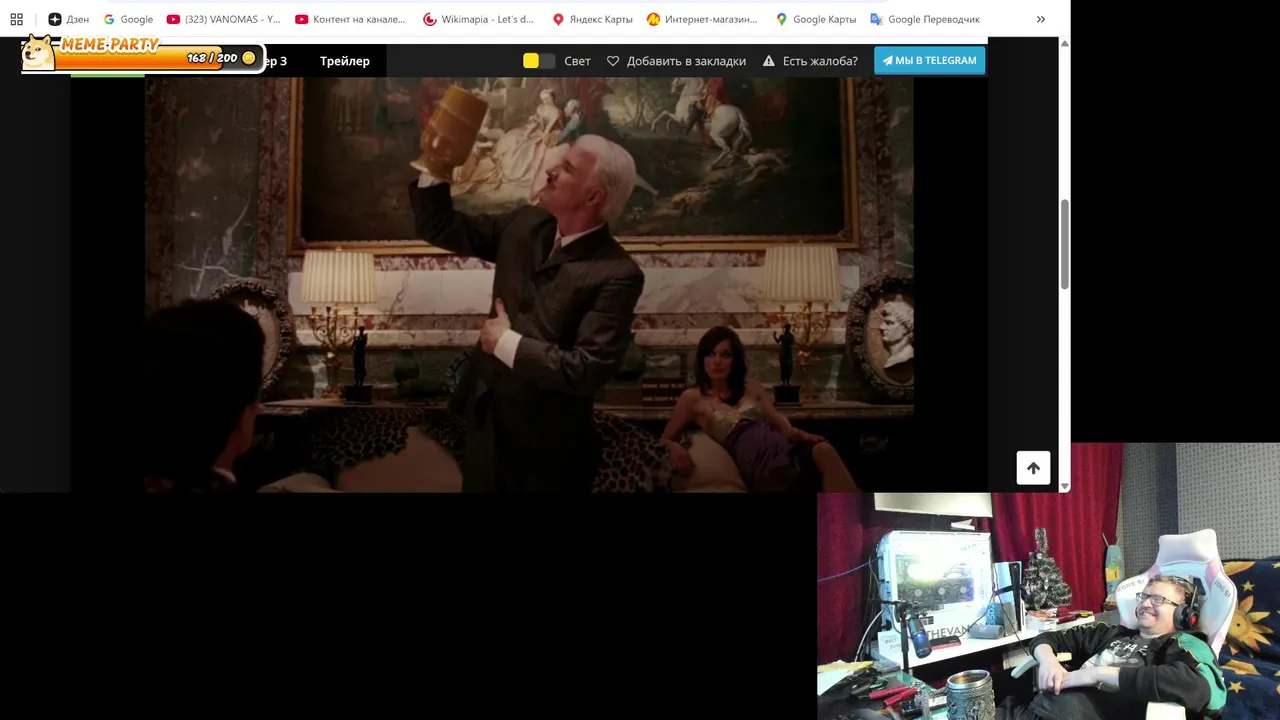The image size is (1280, 720).
Task: Open the Дзен bookmark
Action: point(69,19)
